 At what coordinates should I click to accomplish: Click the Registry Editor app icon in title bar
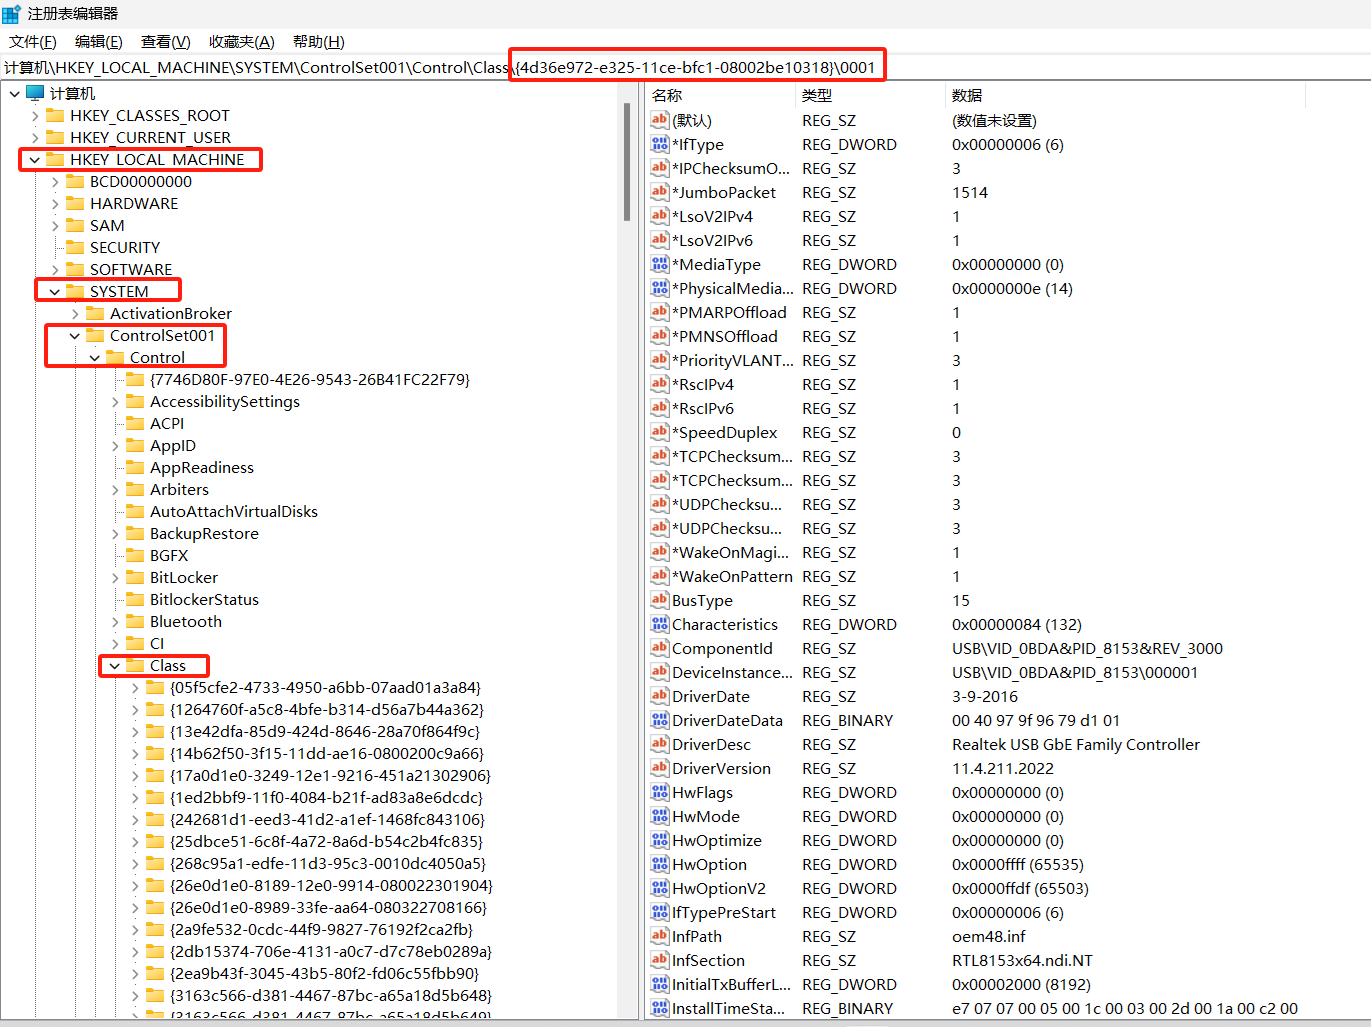[12, 14]
